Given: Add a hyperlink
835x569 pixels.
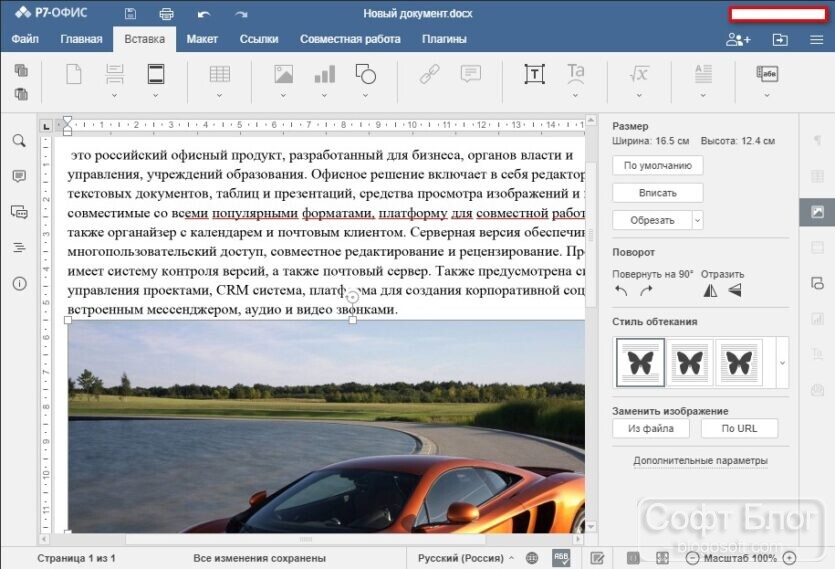Looking at the screenshot, I should tap(429, 74).
